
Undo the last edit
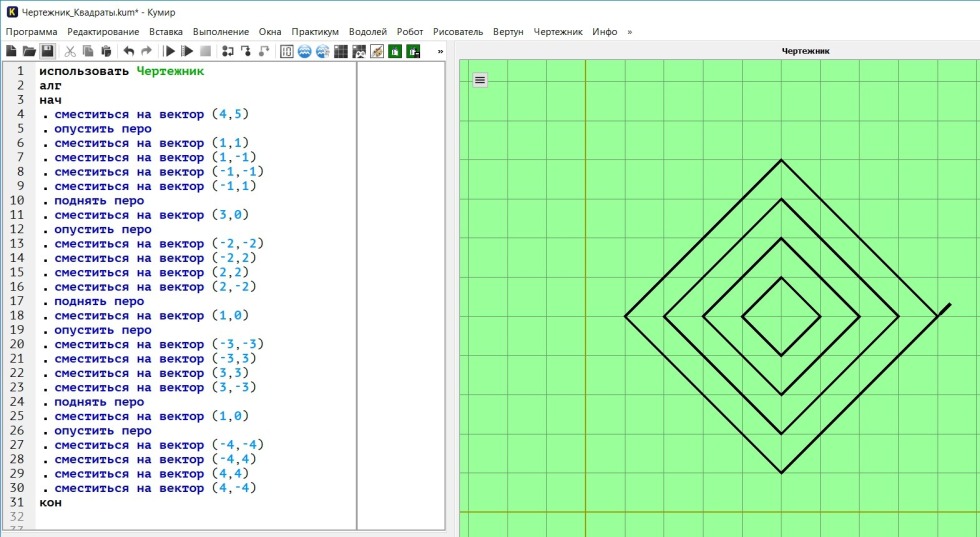129,51
